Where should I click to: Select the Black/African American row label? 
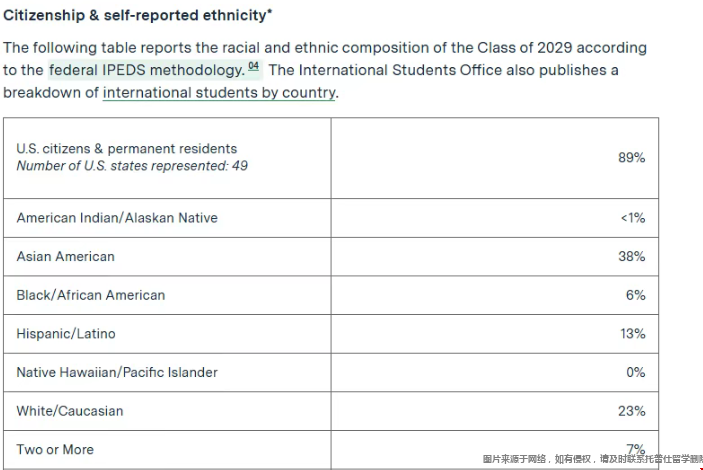coord(91,295)
